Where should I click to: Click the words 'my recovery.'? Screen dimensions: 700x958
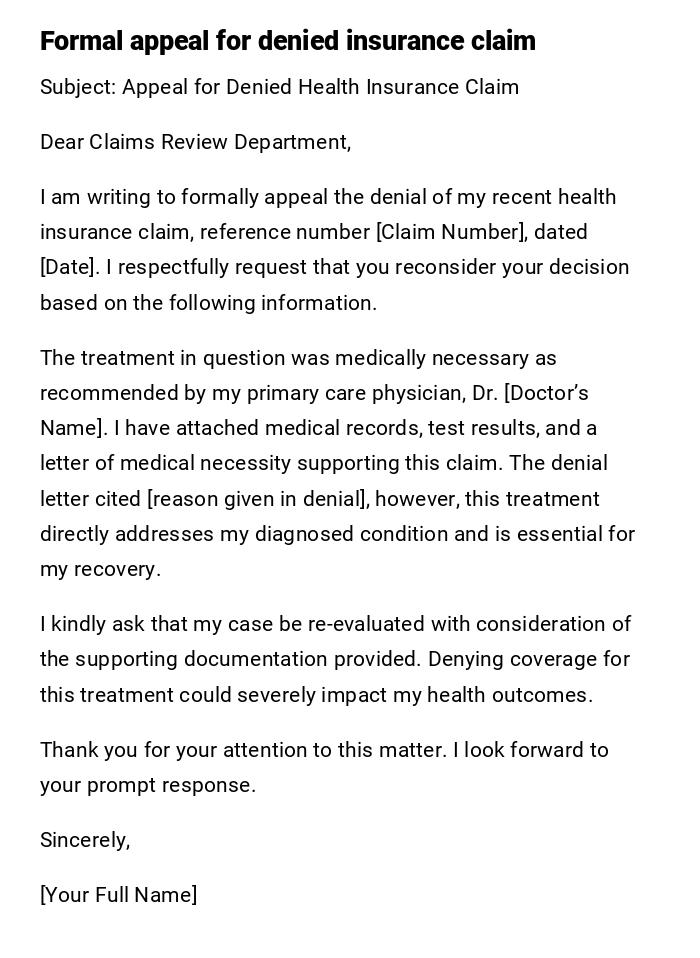pyautogui.click(x=100, y=569)
